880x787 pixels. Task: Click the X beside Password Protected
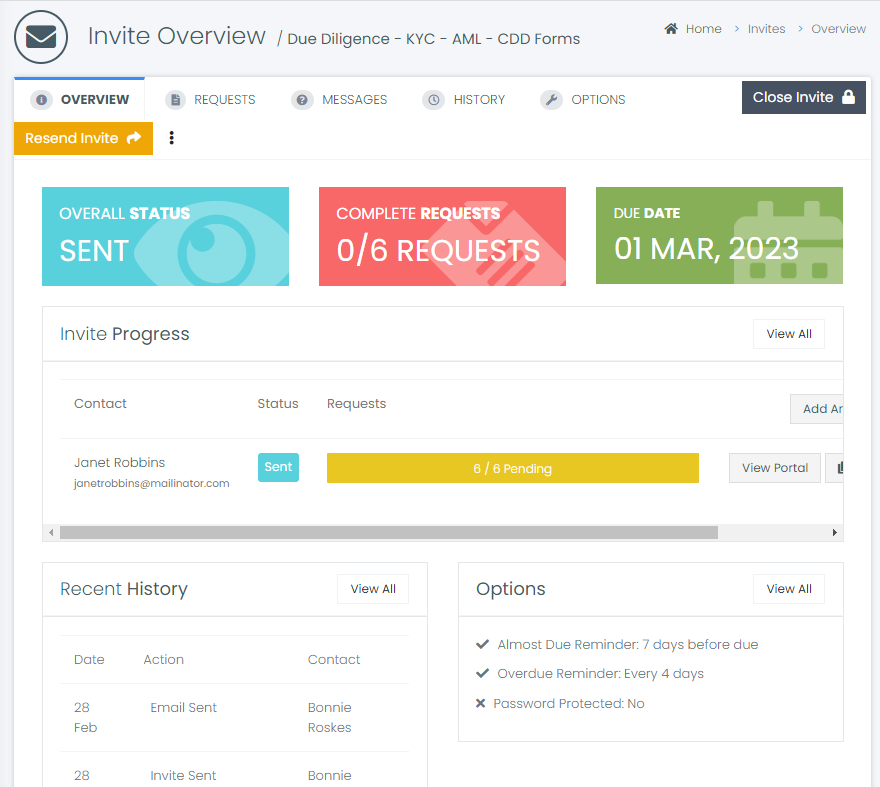tap(483, 703)
